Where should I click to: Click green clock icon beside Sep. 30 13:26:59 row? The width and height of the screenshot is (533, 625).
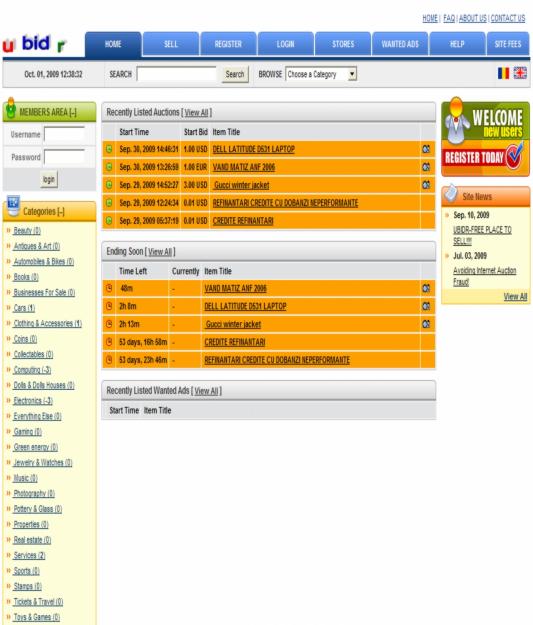pos(109,167)
